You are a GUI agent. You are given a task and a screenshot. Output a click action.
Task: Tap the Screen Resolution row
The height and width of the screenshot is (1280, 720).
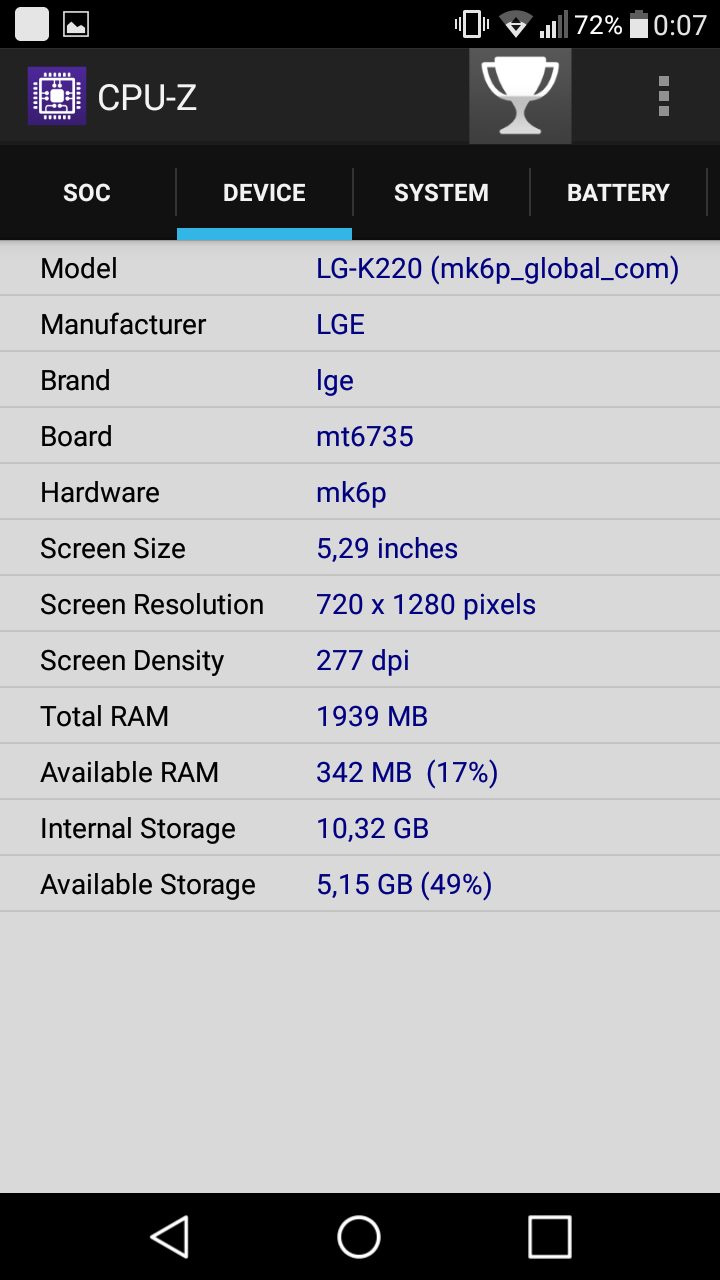(x=360, y=604)
